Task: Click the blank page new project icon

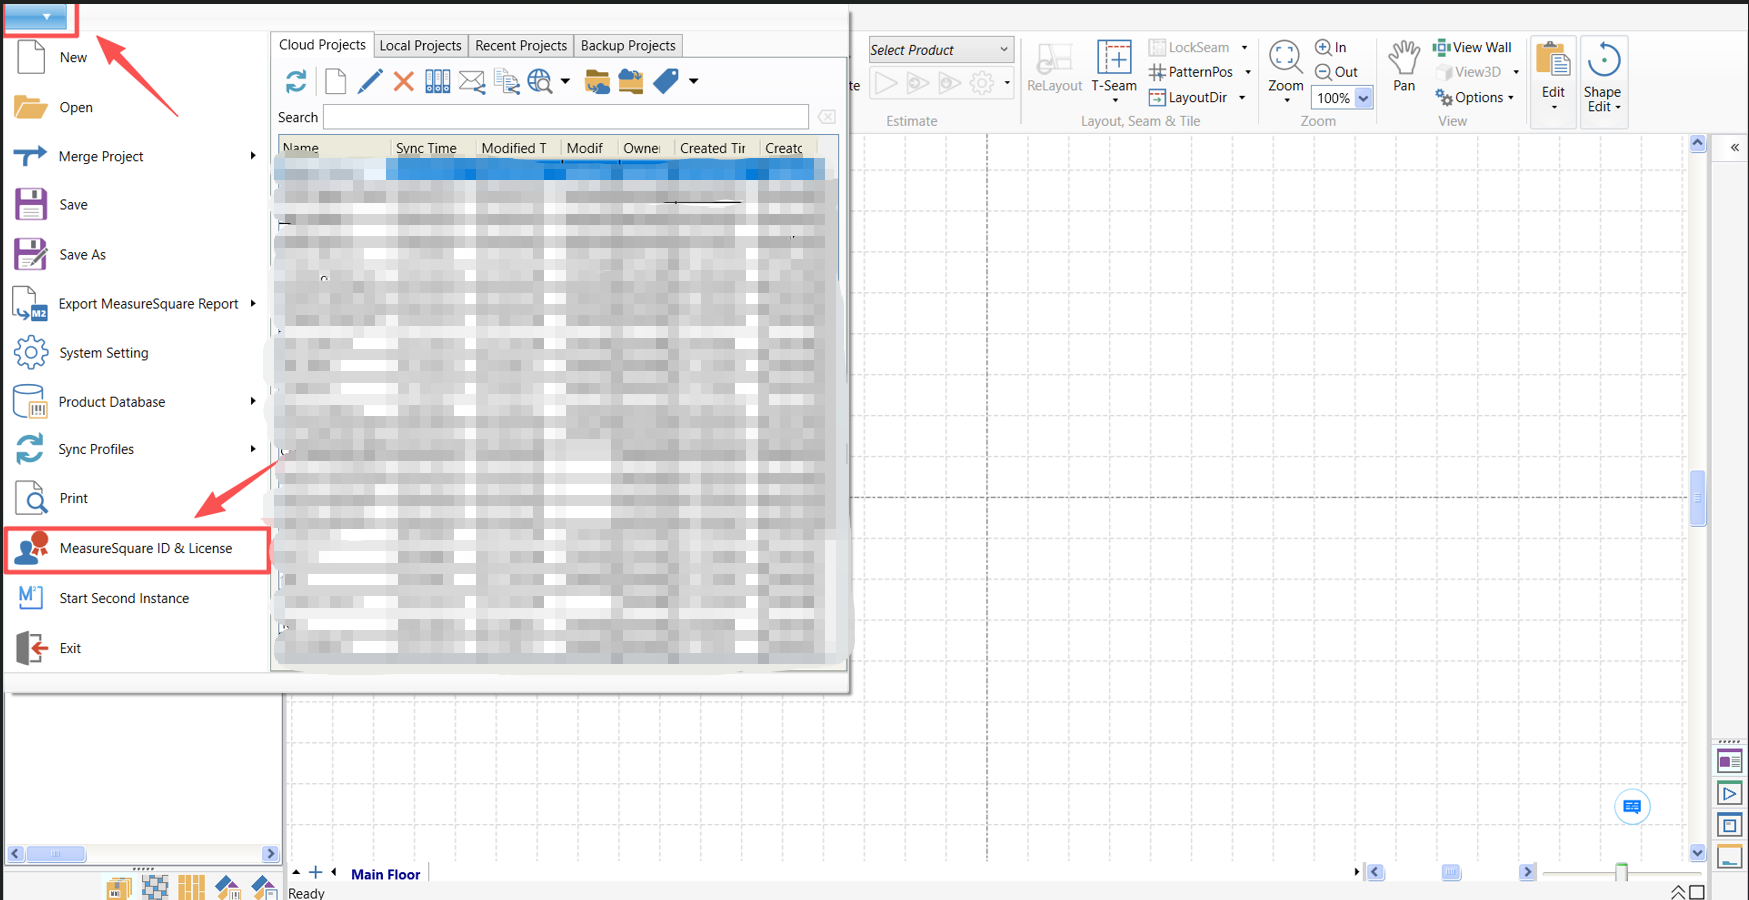Action: click(336, 81)
